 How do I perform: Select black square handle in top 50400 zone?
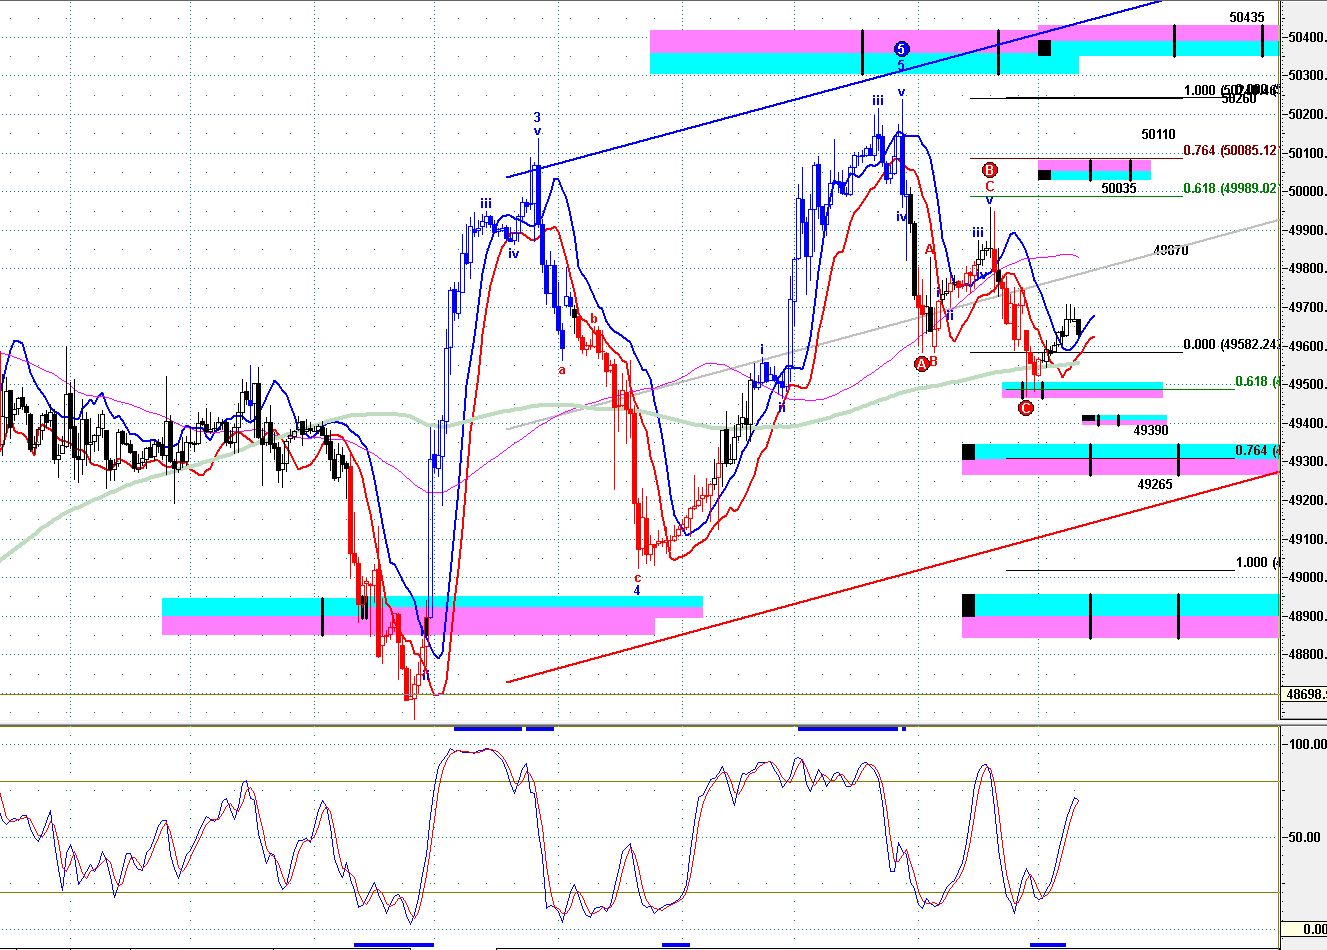pyautogui.click(x=1044, y=47)
